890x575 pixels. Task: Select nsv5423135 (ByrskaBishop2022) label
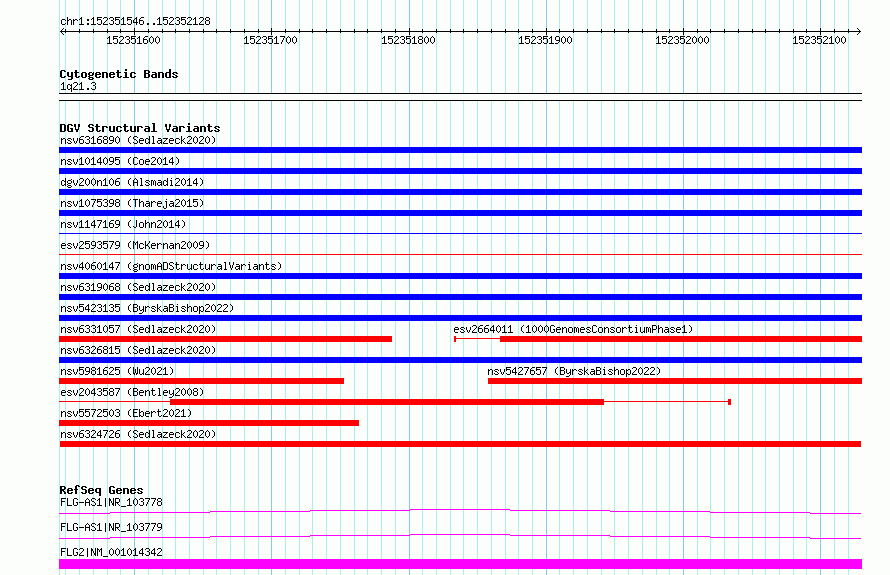click(x=147, y=308)
